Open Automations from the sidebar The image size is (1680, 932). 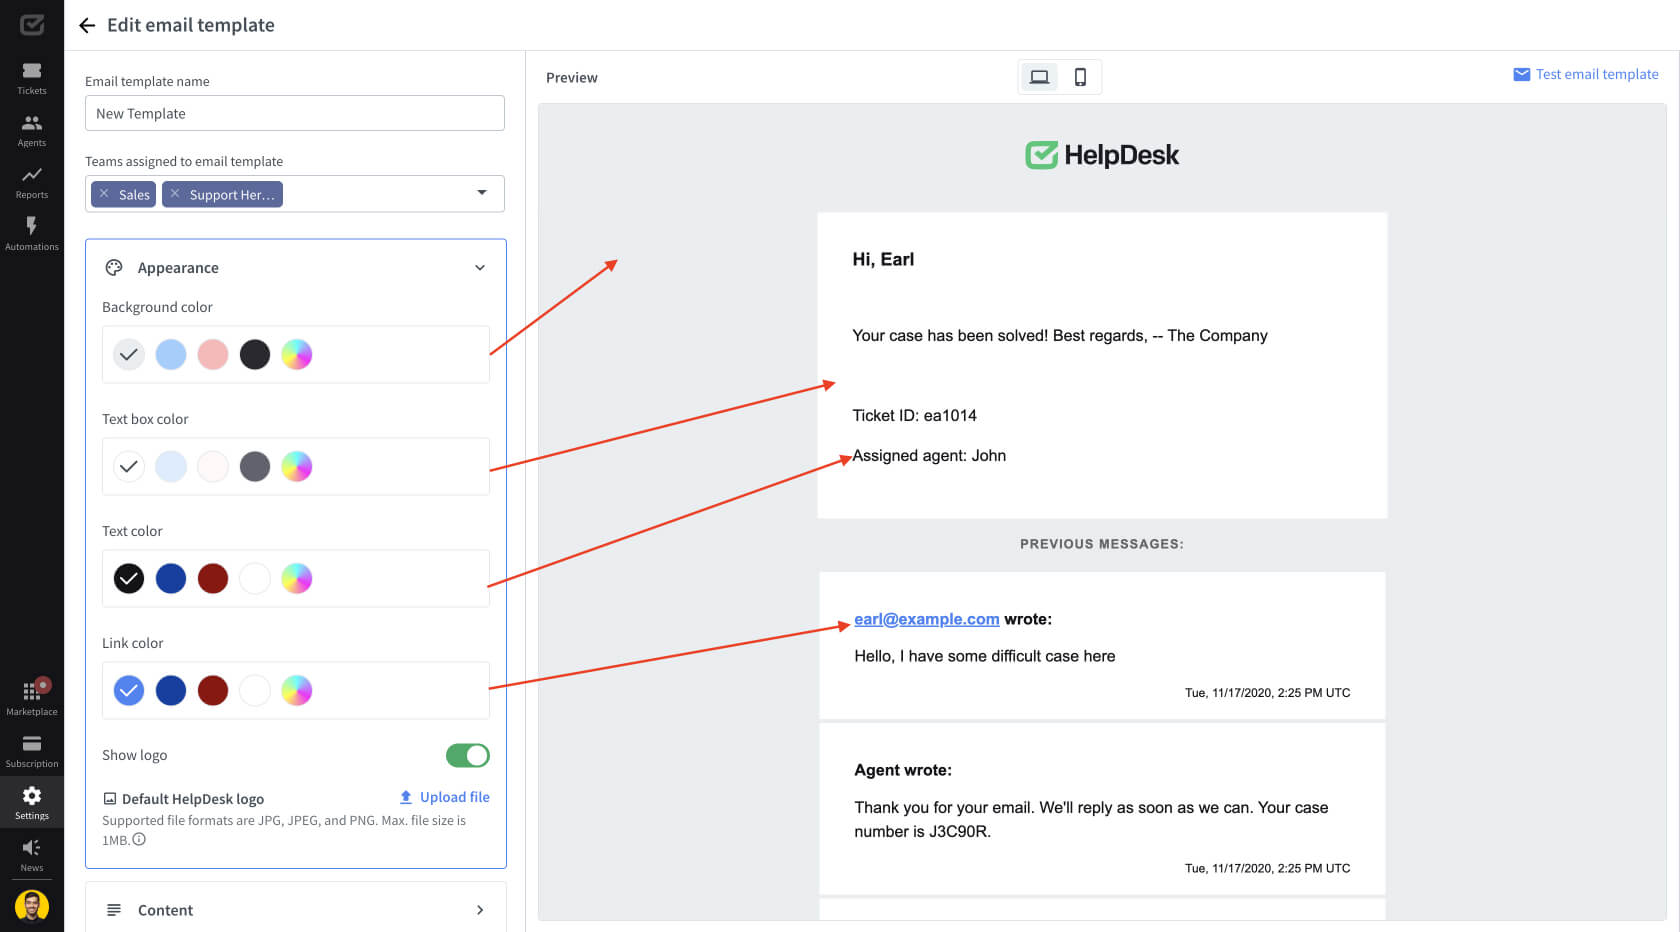coord(32,234)
